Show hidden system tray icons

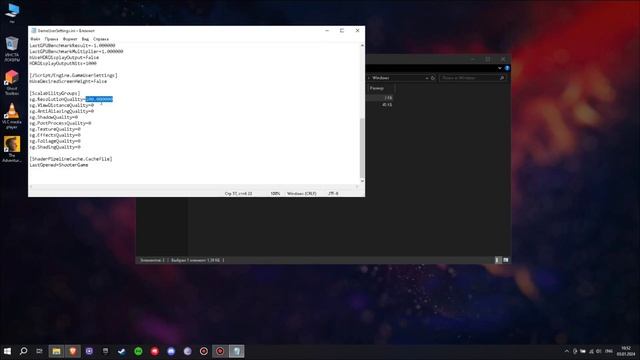(x=567, y=351)
